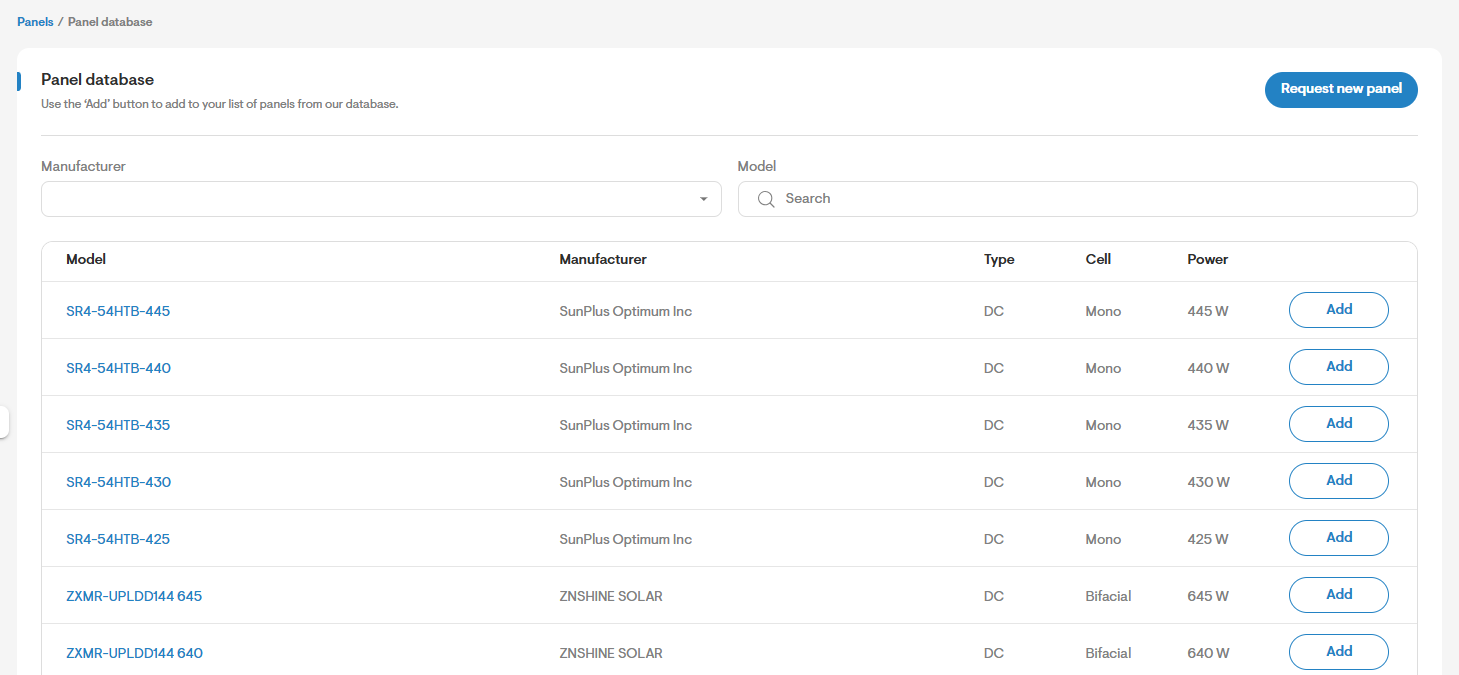The image size is (1459, 675).
Task: Click the Model column header
Action: coord(86,259)
